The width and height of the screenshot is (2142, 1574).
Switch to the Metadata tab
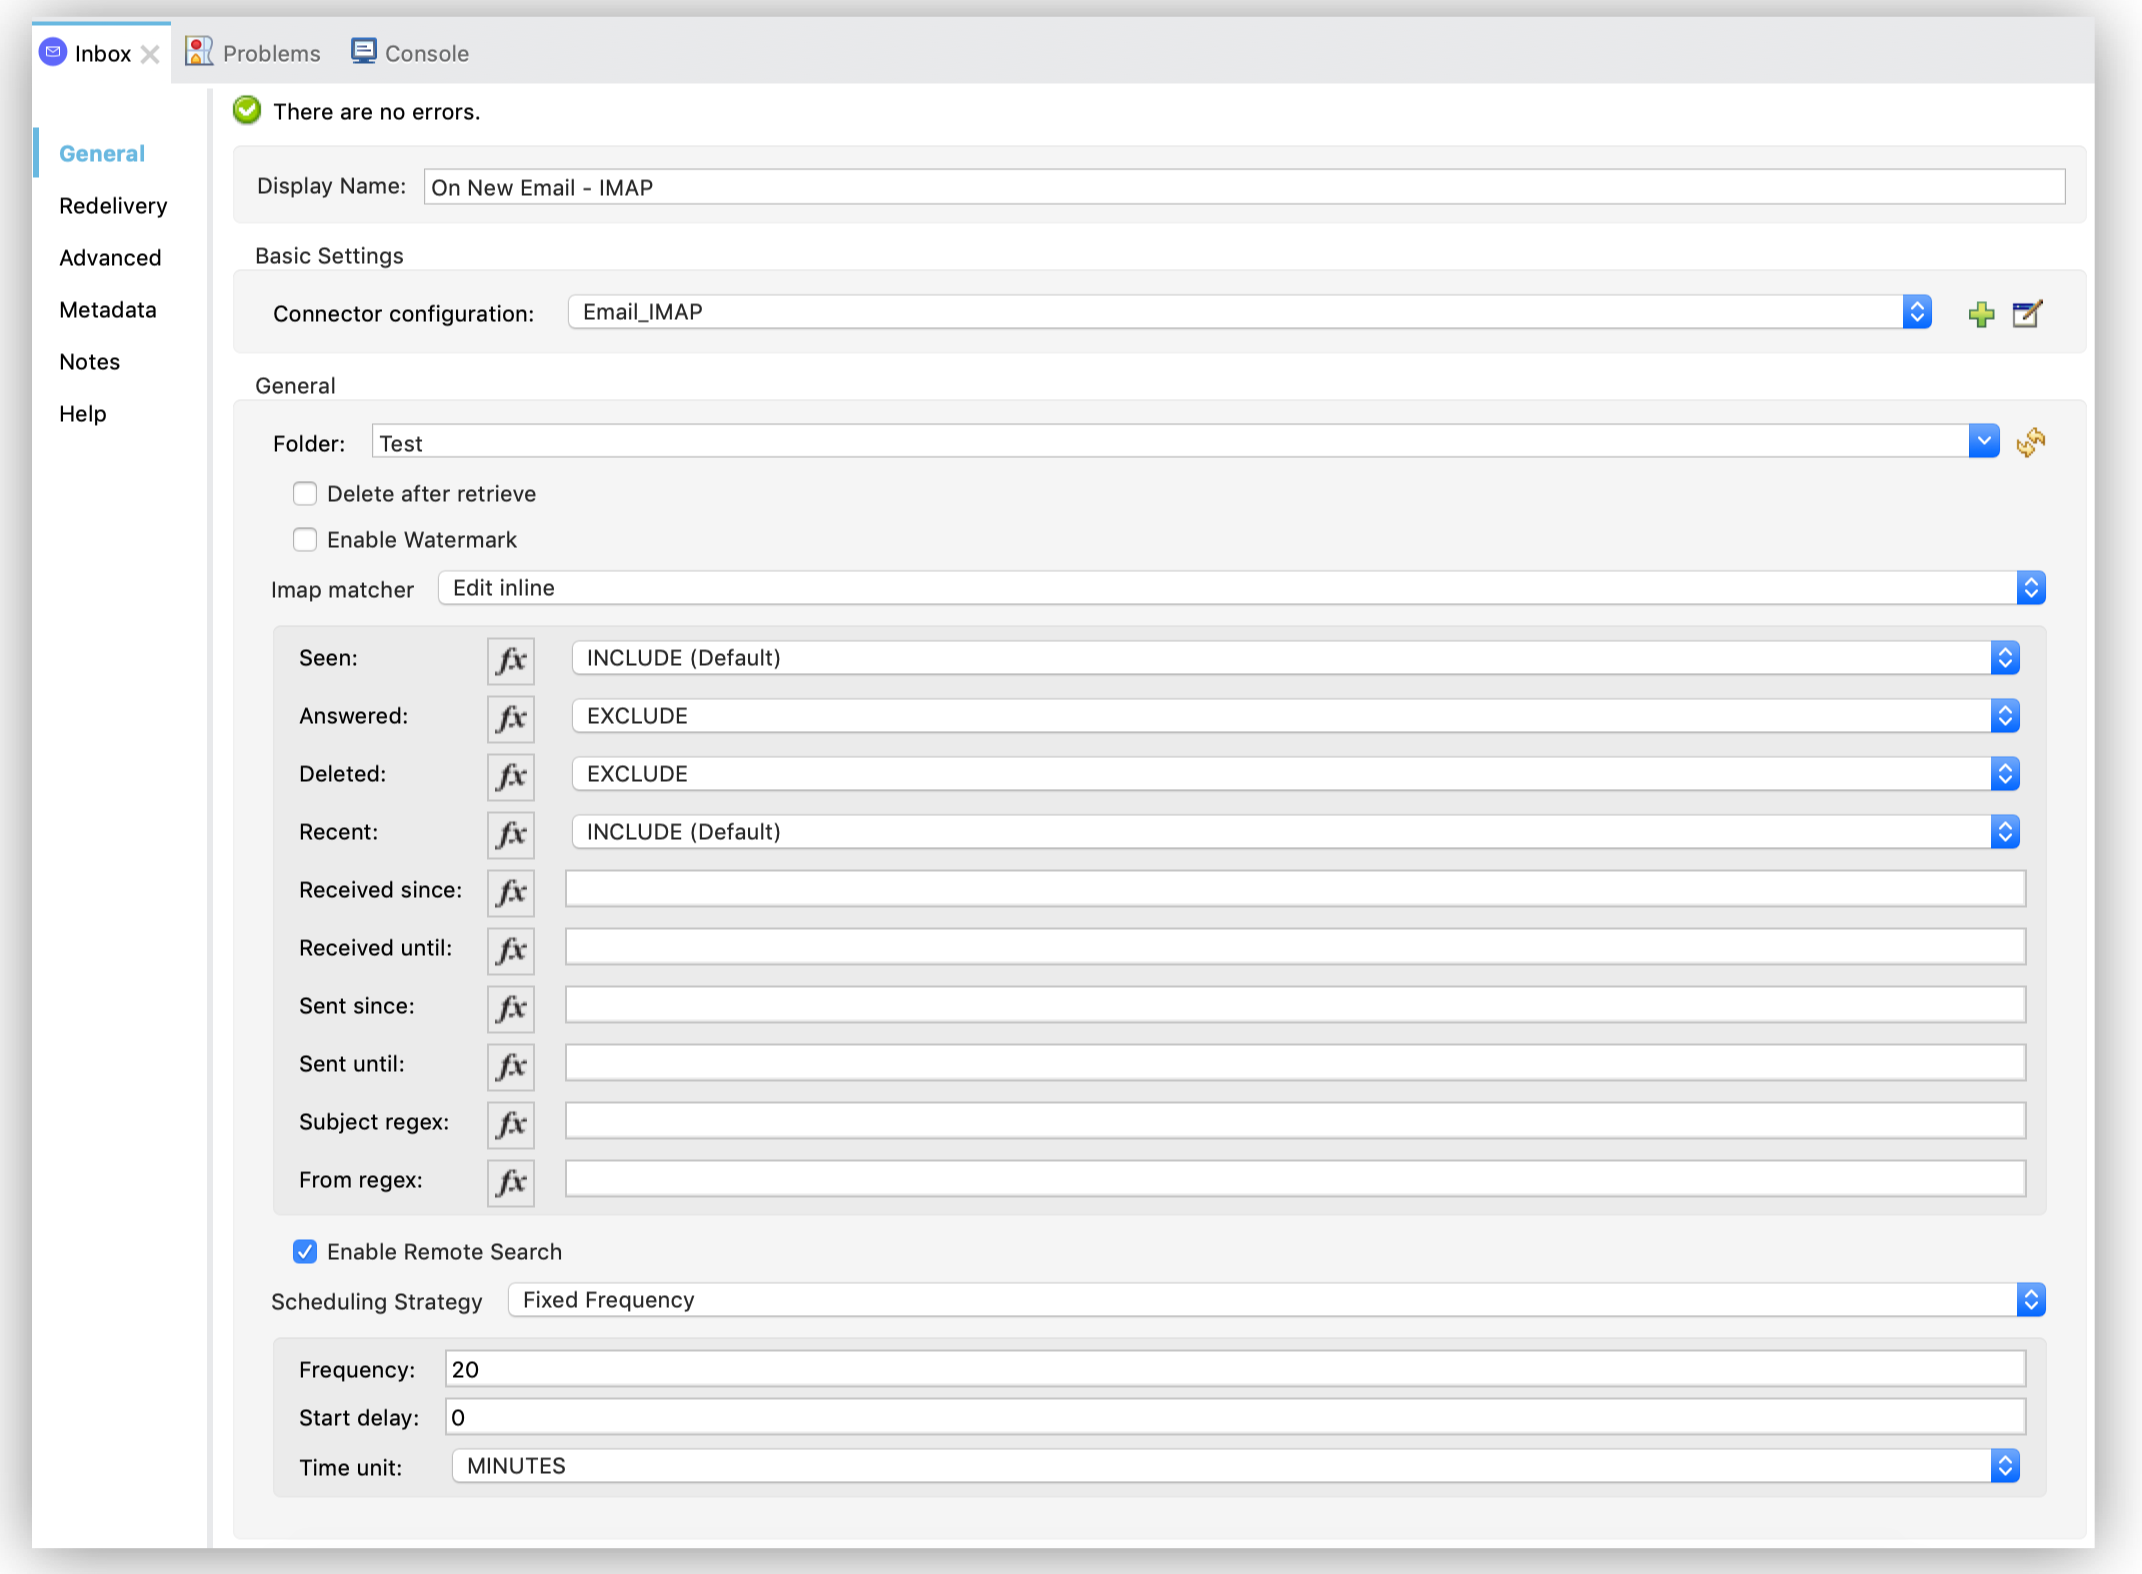[106, 309]
